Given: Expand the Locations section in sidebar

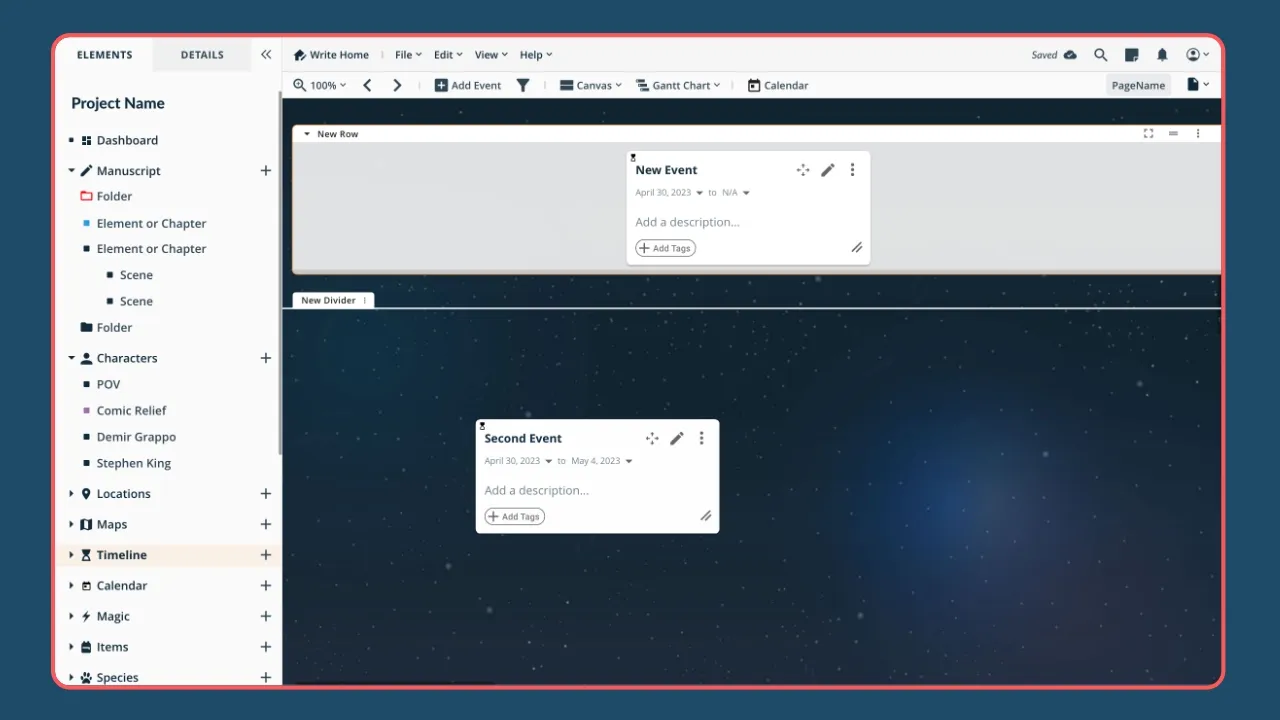Looking at the screenshot, I should point(71,493).
